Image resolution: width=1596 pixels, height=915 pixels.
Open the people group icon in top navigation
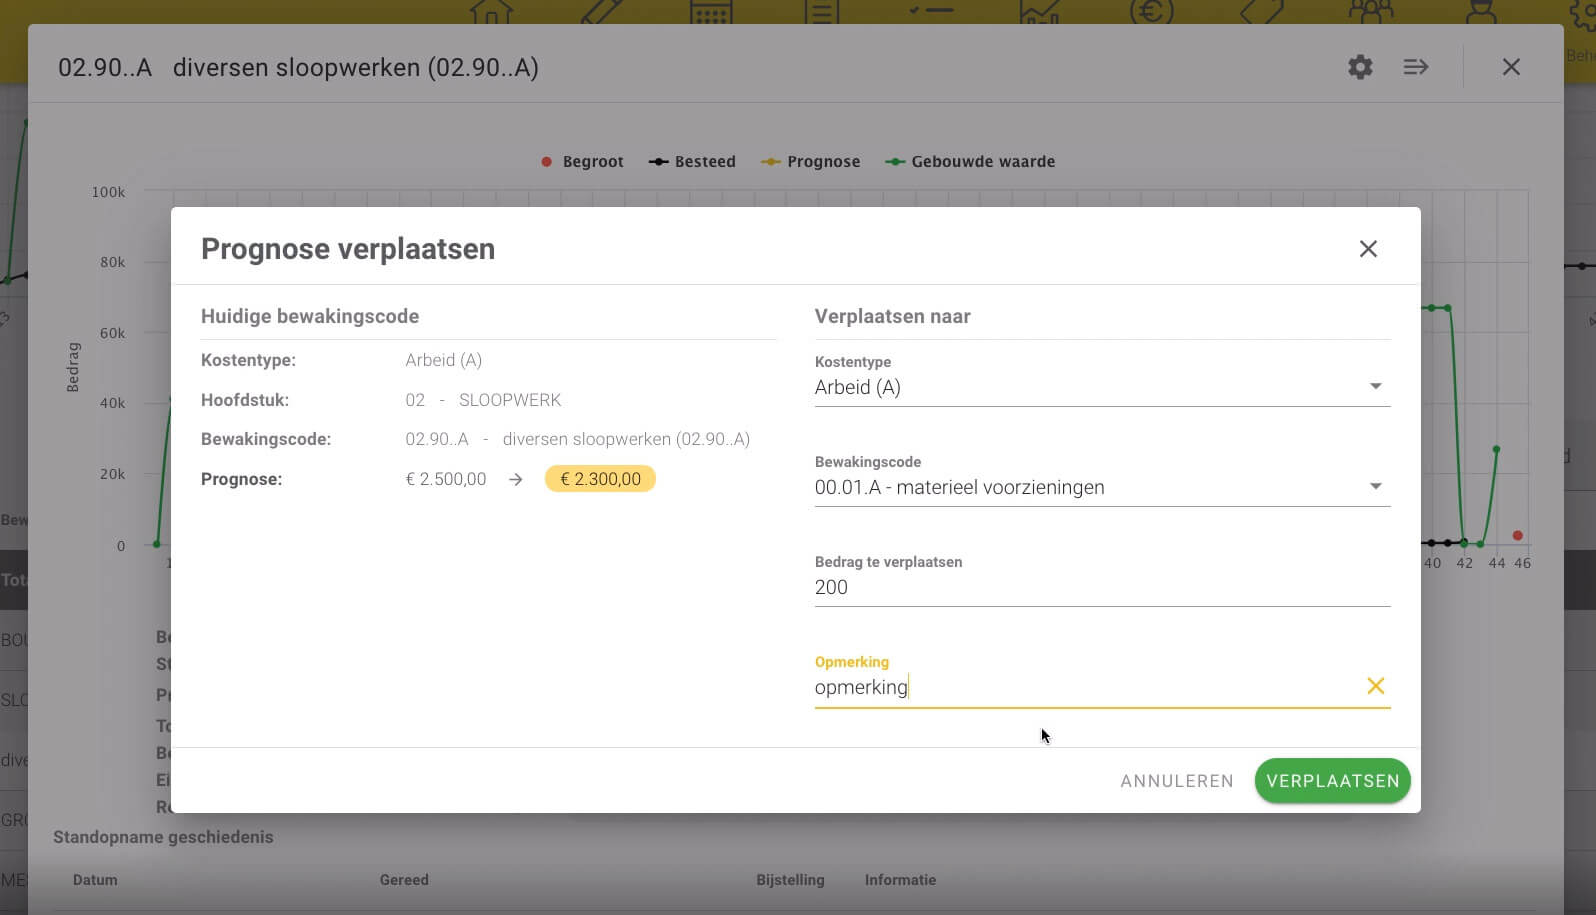click(x=1371, y=11)
